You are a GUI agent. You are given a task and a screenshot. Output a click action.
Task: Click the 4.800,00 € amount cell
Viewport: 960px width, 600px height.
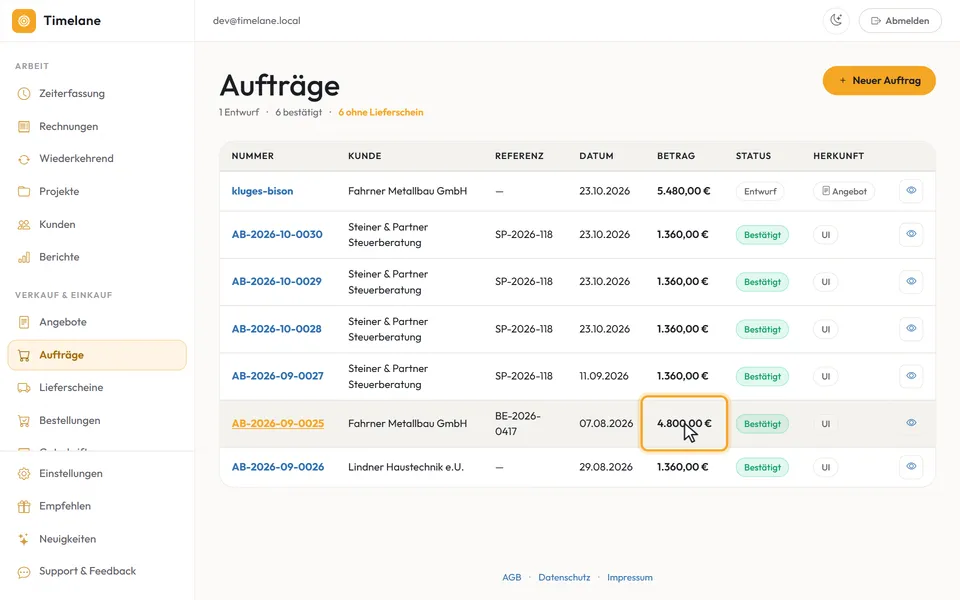click(684, 423)
